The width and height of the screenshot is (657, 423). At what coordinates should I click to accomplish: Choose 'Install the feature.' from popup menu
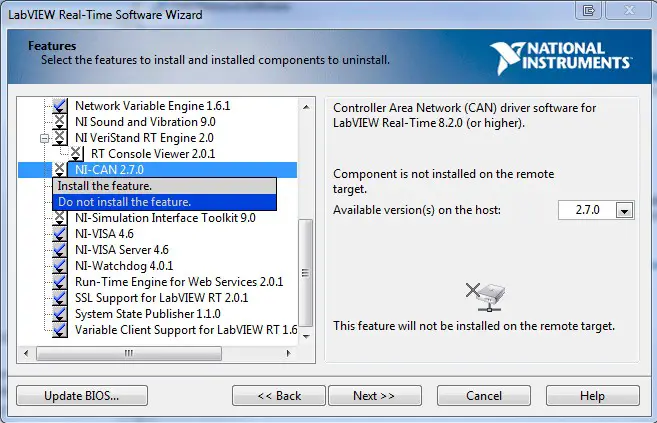click(x=164, y=186)
